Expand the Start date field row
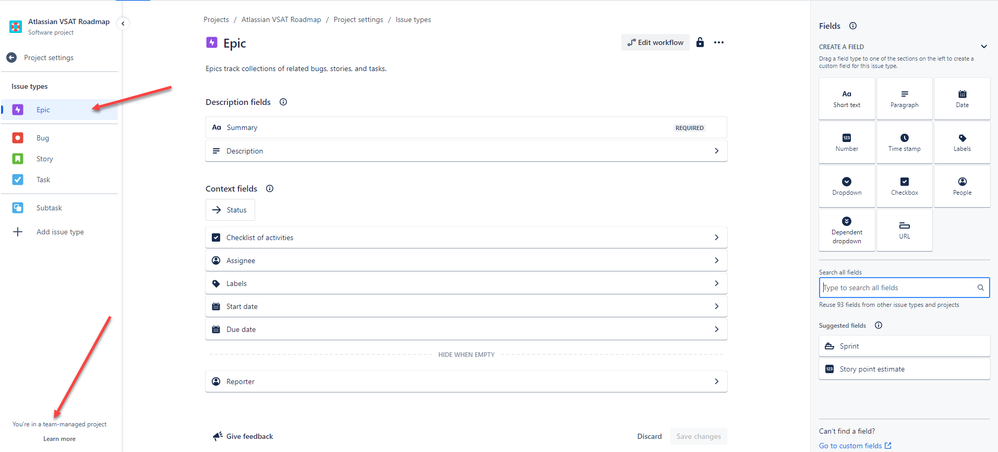Image resolution: width=998 pixels, height=452 pixels. (466, 306)
